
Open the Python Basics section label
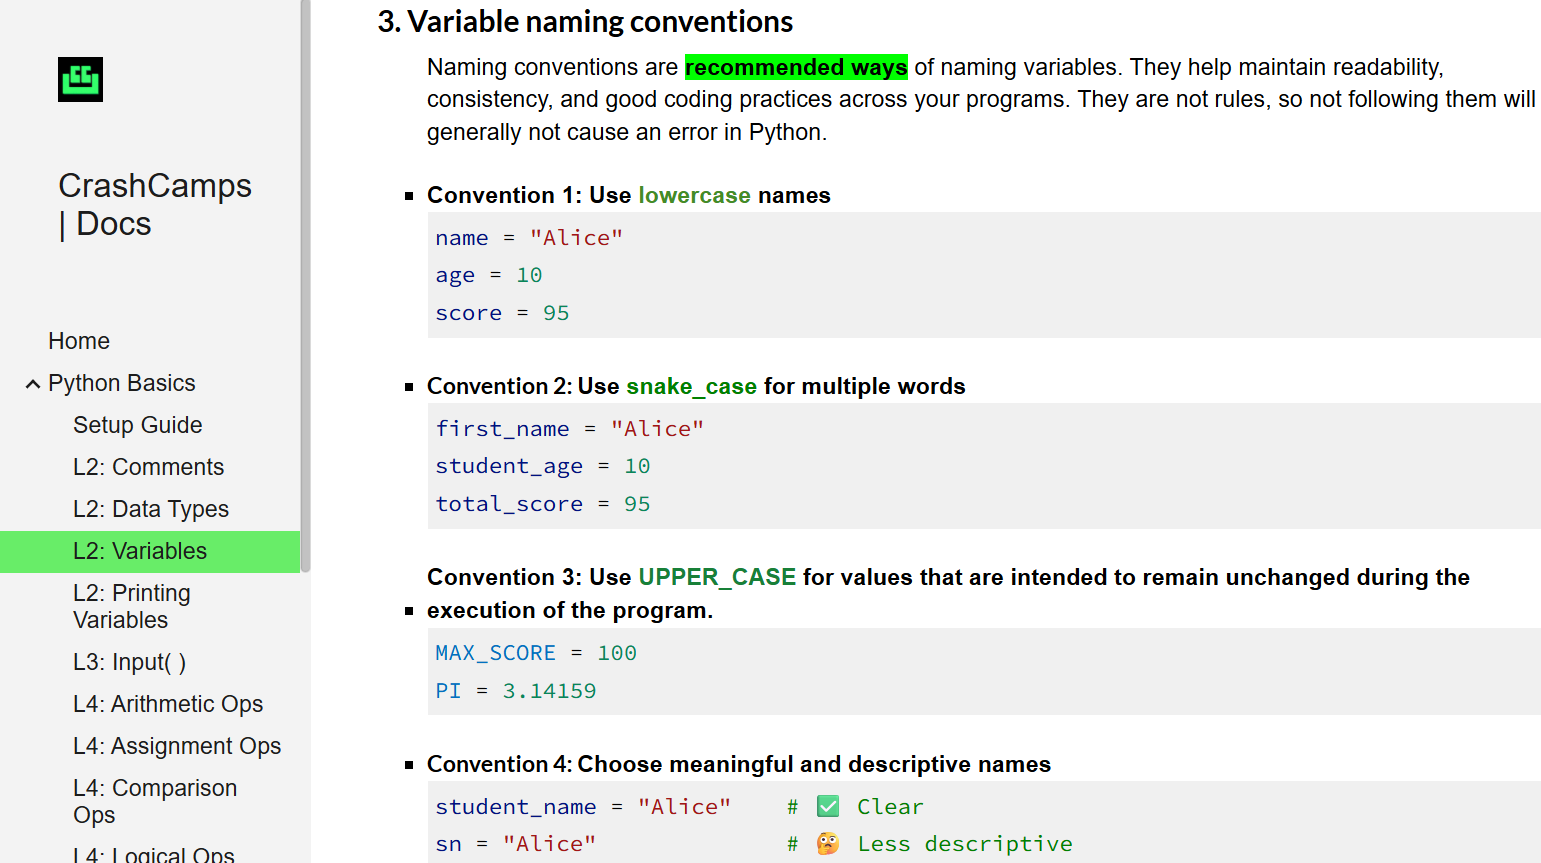122,383
